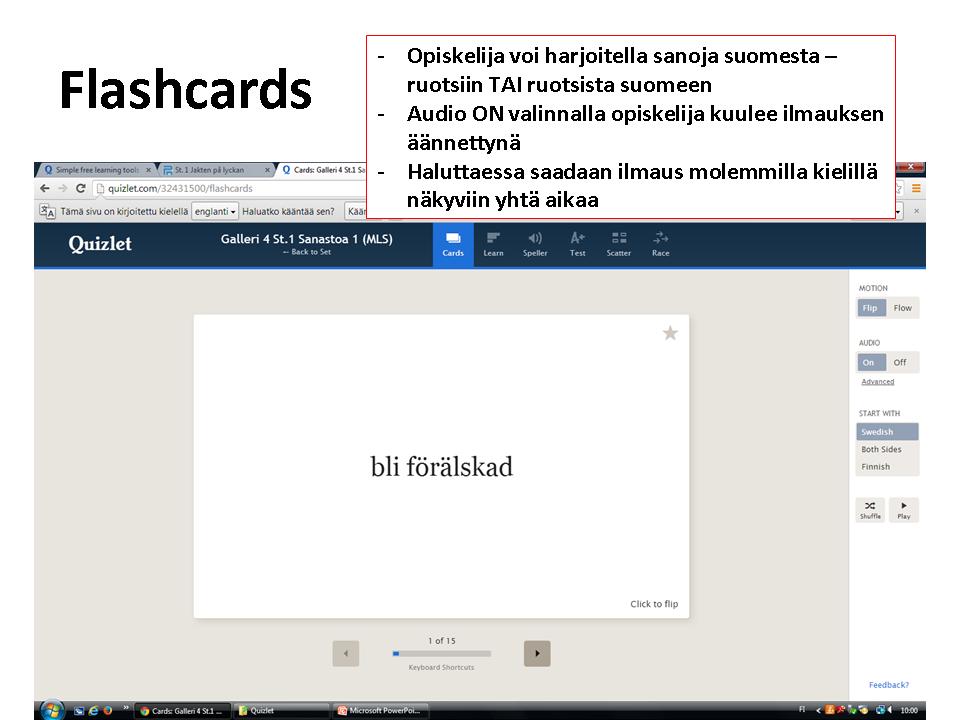Start with Finnish side
The height and width of the screenshot is (720, 960).
click(x=875, y=467)
